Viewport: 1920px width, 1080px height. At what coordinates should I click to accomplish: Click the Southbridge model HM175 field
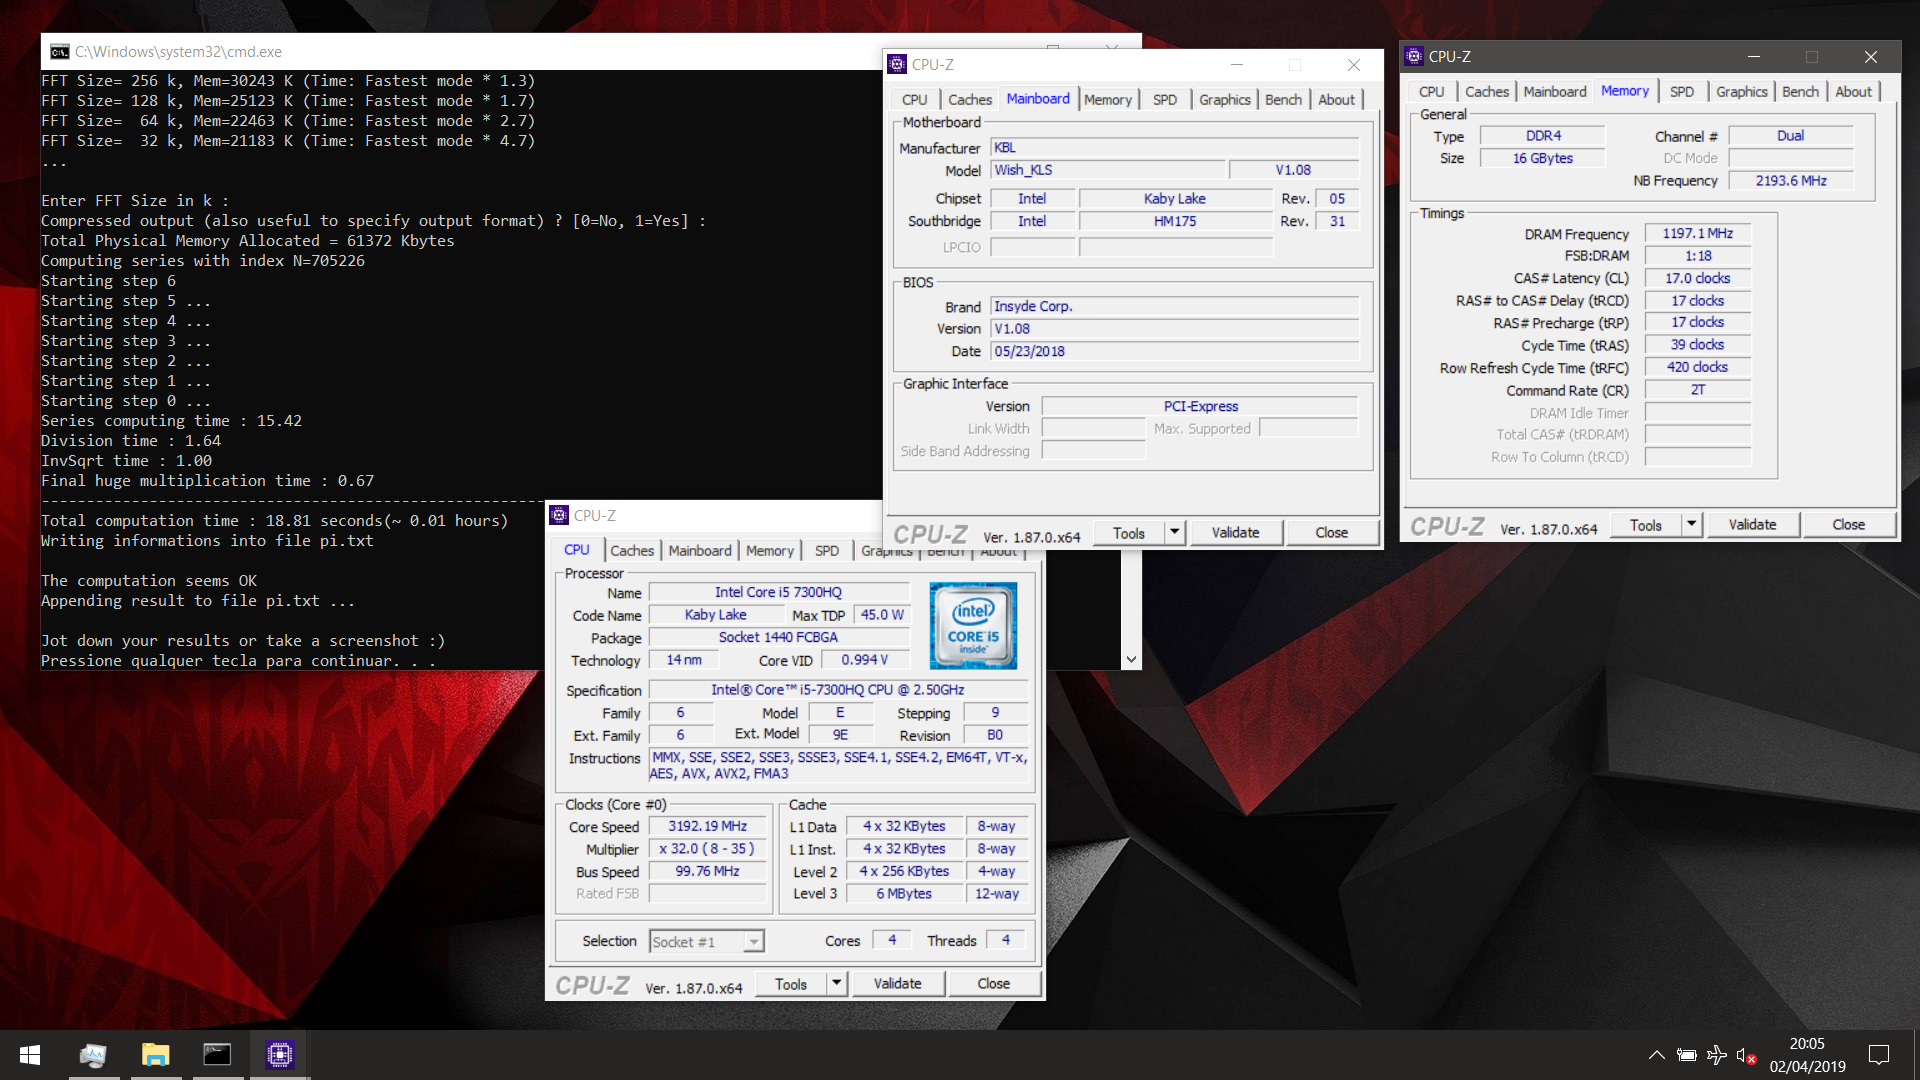1174,222
